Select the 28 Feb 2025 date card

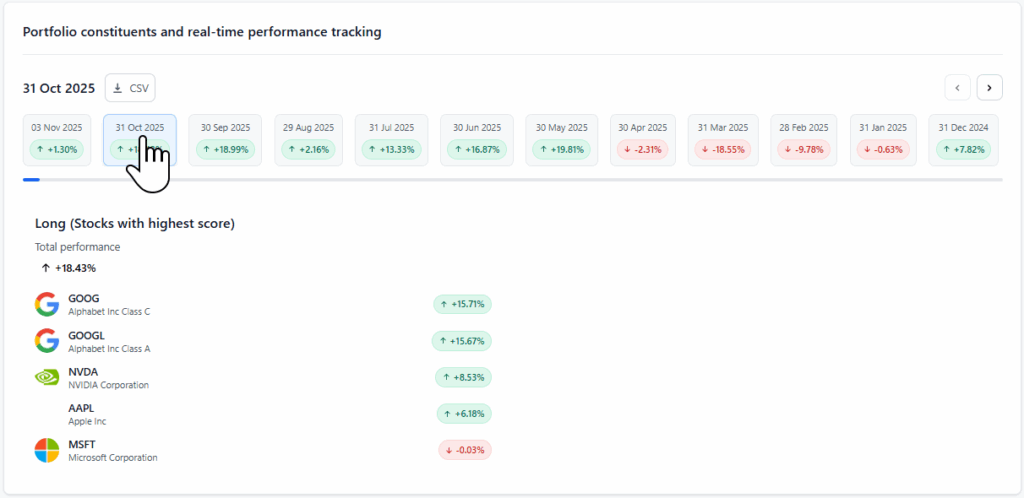pyautogui.click(x=805, y=139)
